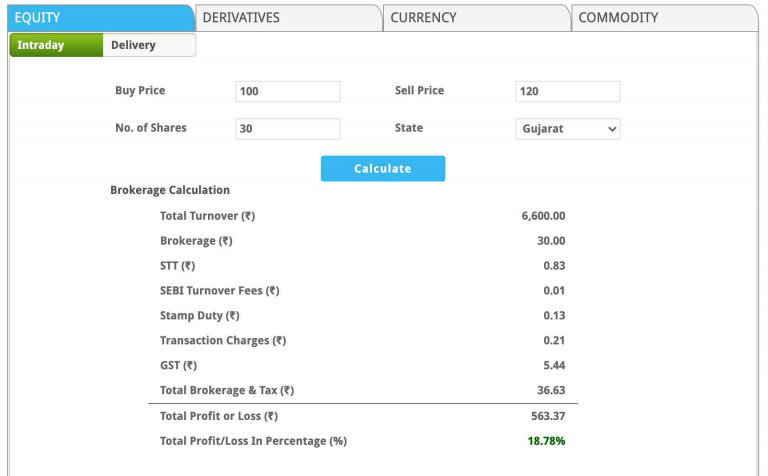Click the Total Brokerage & Tax value 36.63

[x=550, y=390]
